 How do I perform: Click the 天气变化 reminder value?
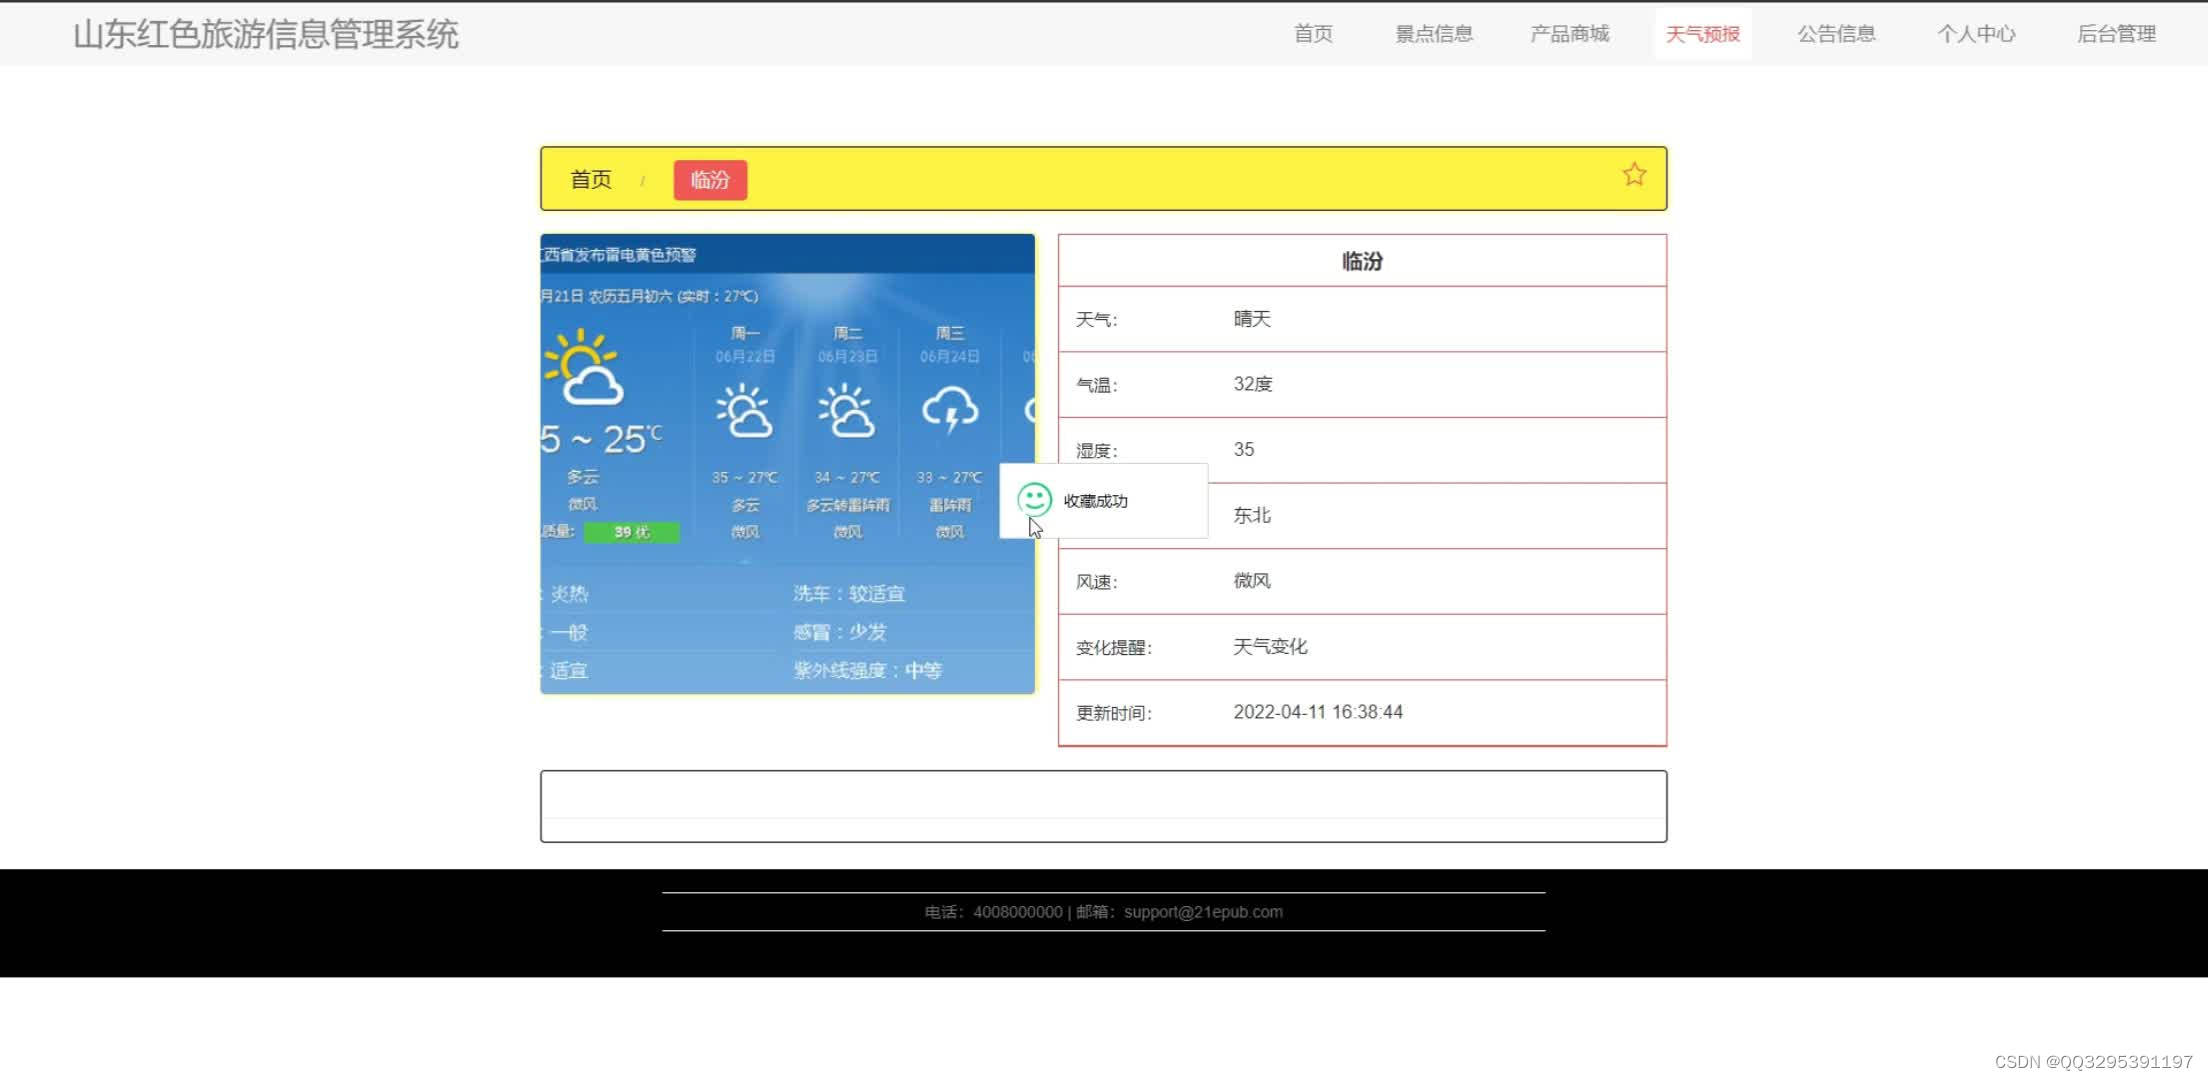pos(1270,647)
